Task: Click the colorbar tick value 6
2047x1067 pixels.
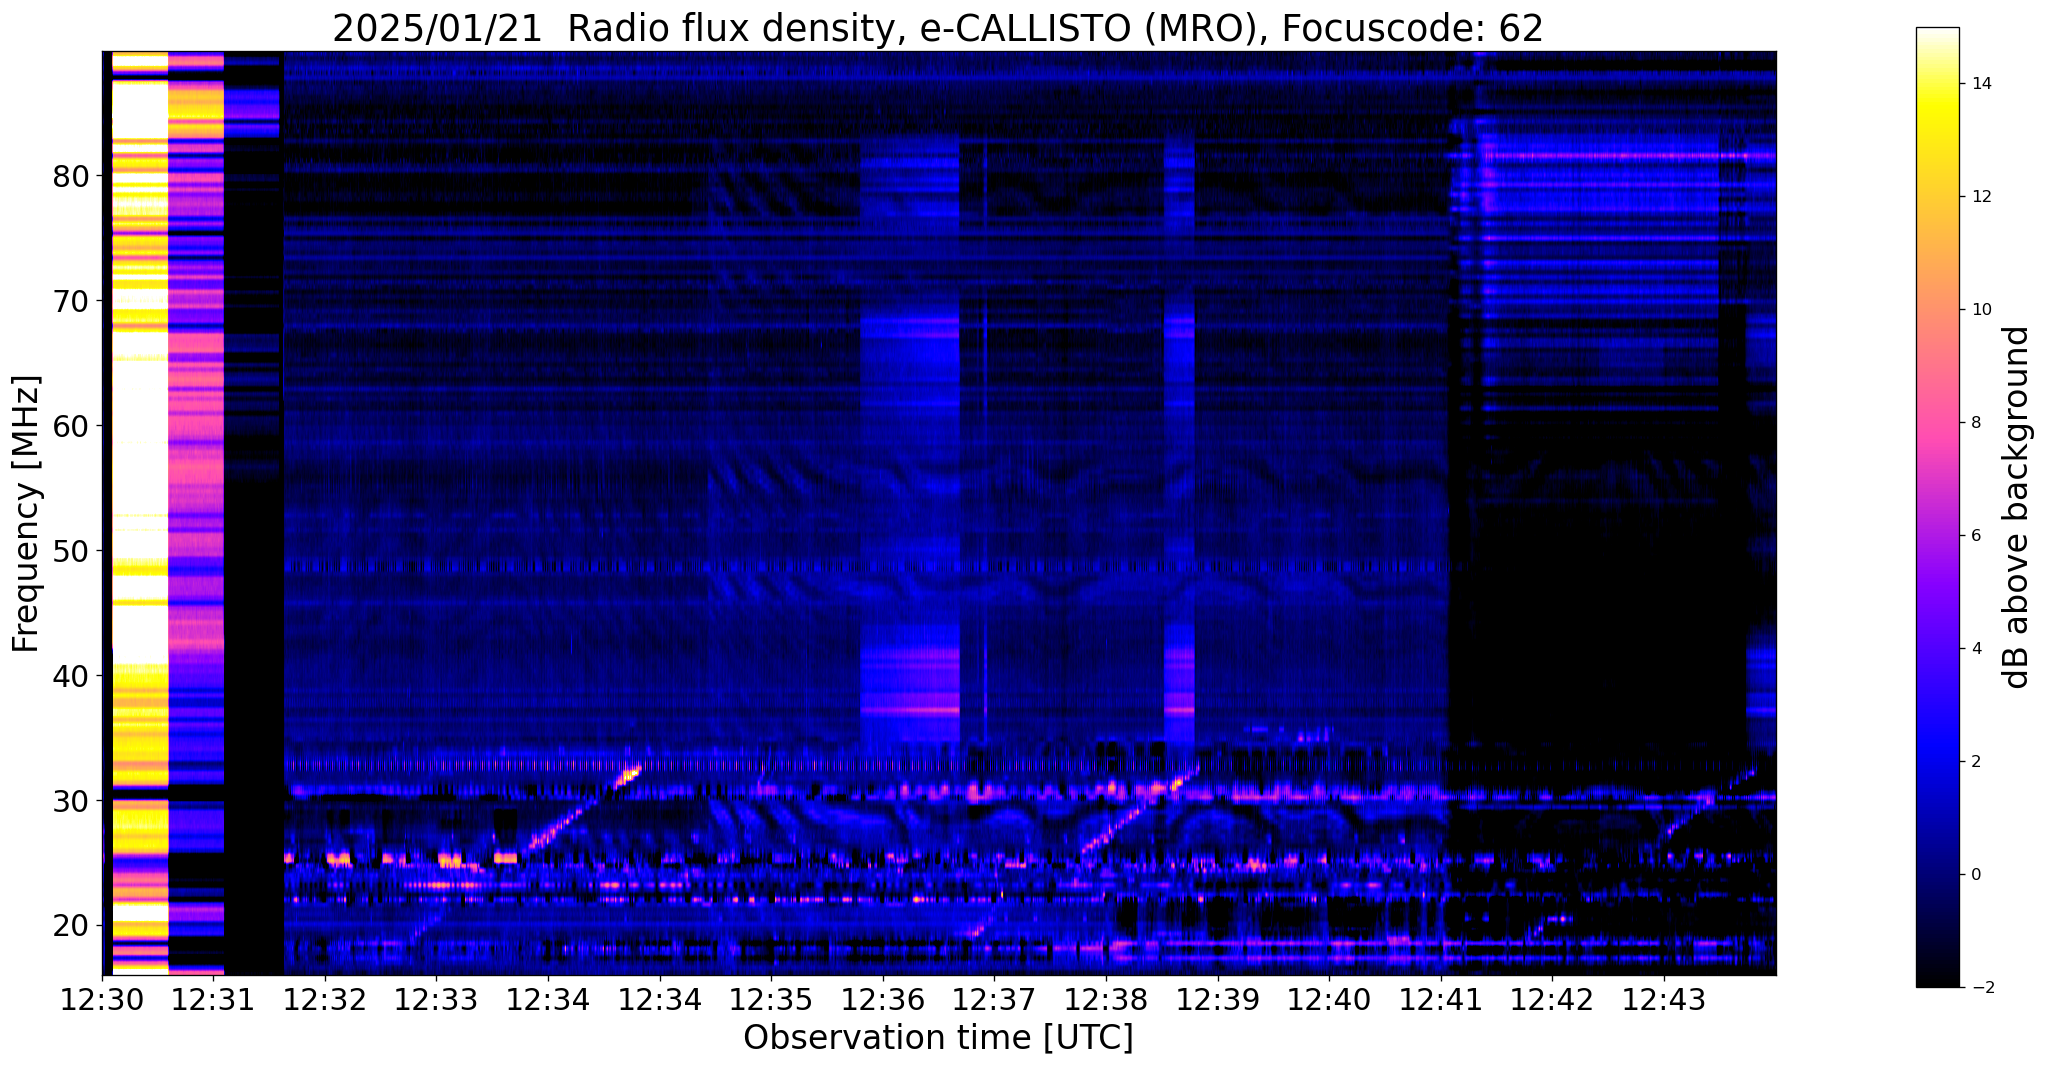Action: pos(1975,536)
